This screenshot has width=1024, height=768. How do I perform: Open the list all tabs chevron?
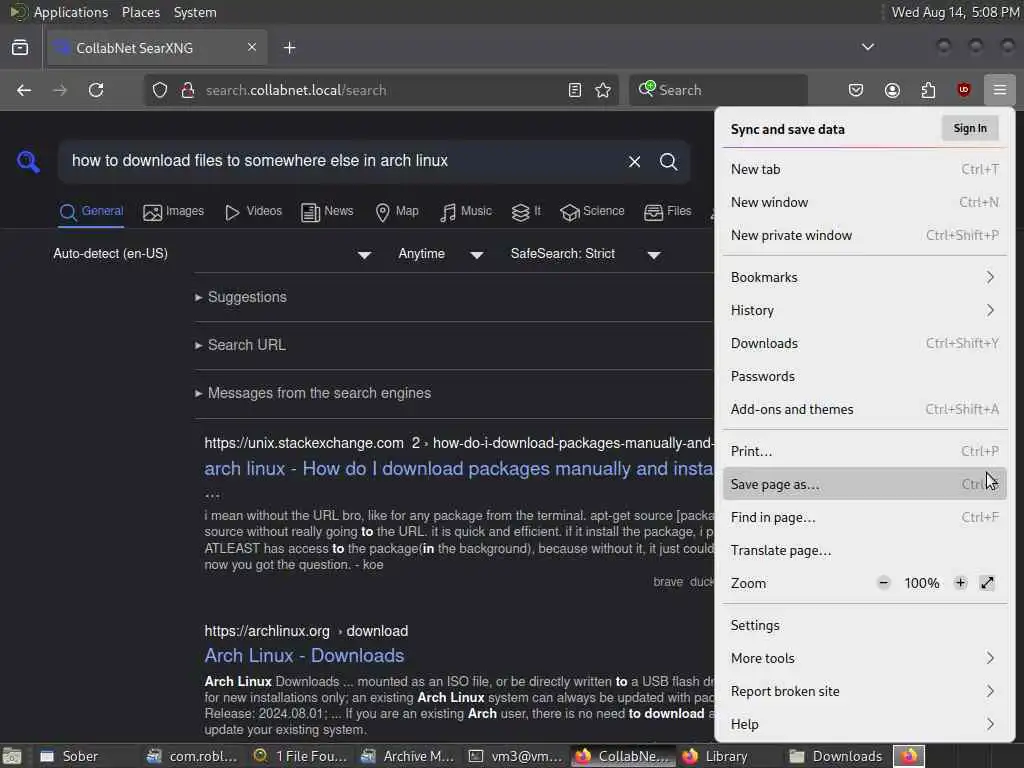click(867, 47)
